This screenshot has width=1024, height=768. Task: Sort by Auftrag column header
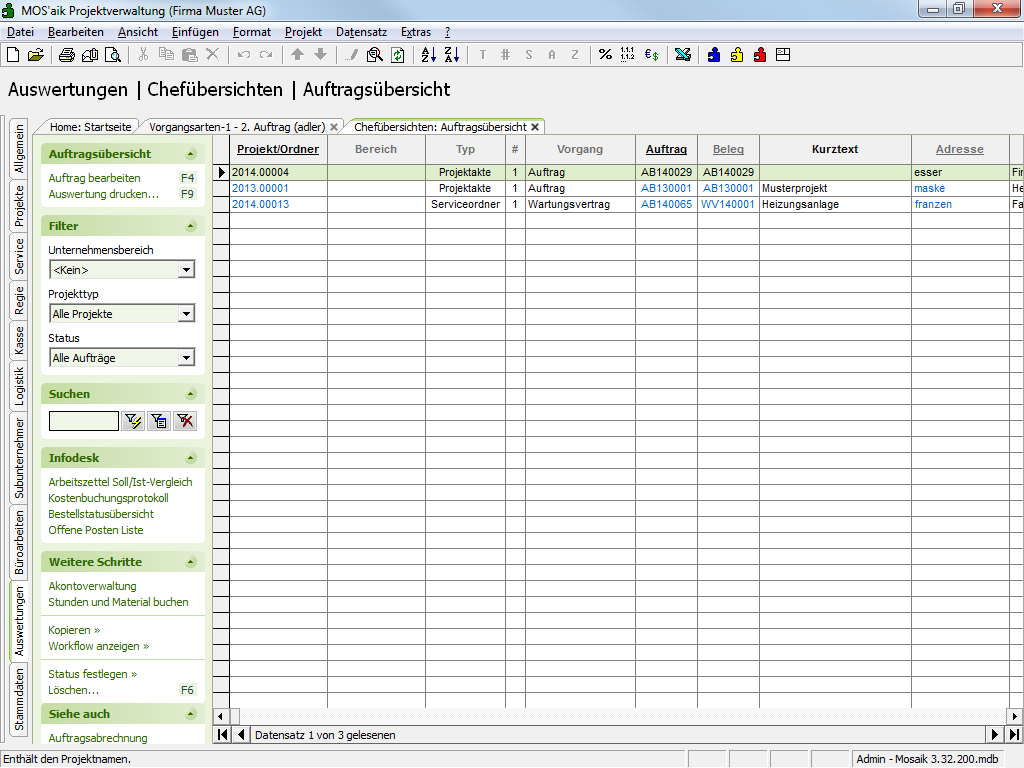[x=666, y=150]
